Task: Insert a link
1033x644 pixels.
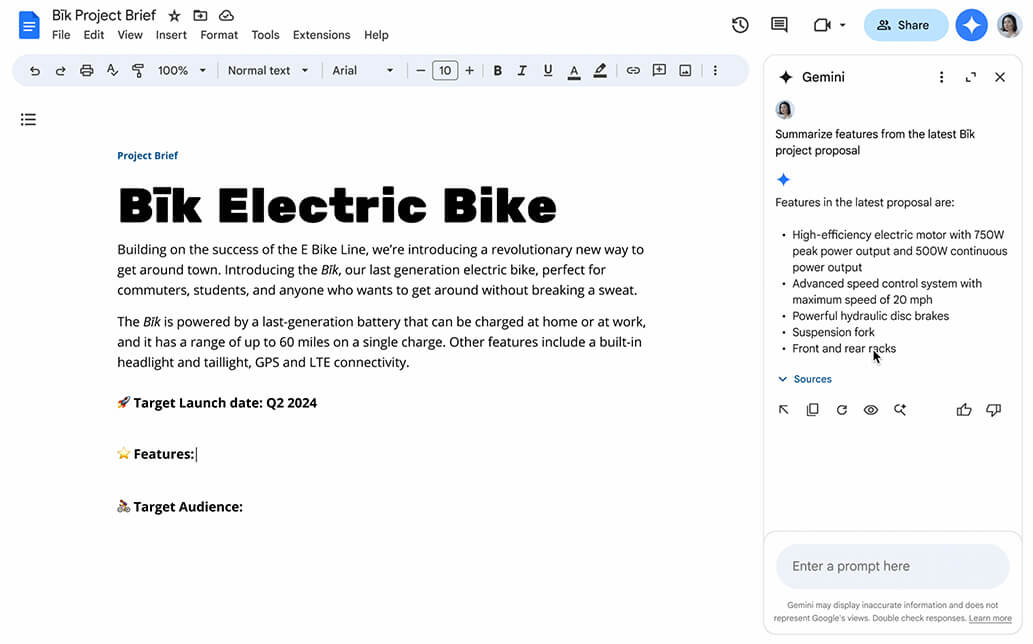Action: pyautogui.click(x=632, y=70)
